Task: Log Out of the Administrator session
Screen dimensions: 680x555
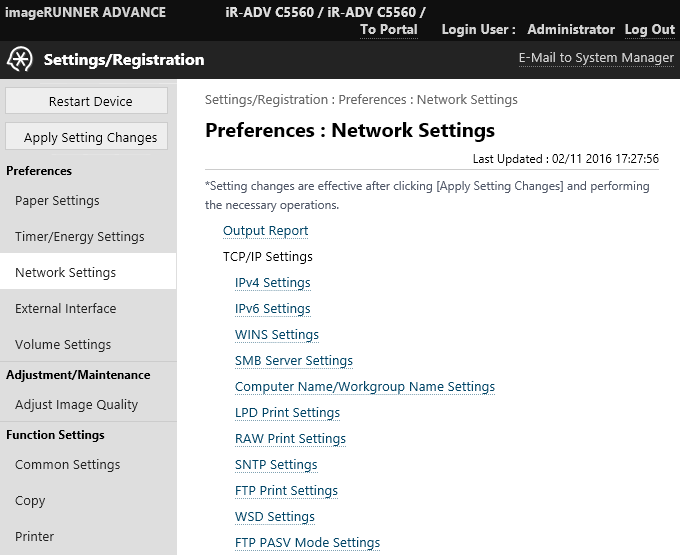Action: click(649, 30)
